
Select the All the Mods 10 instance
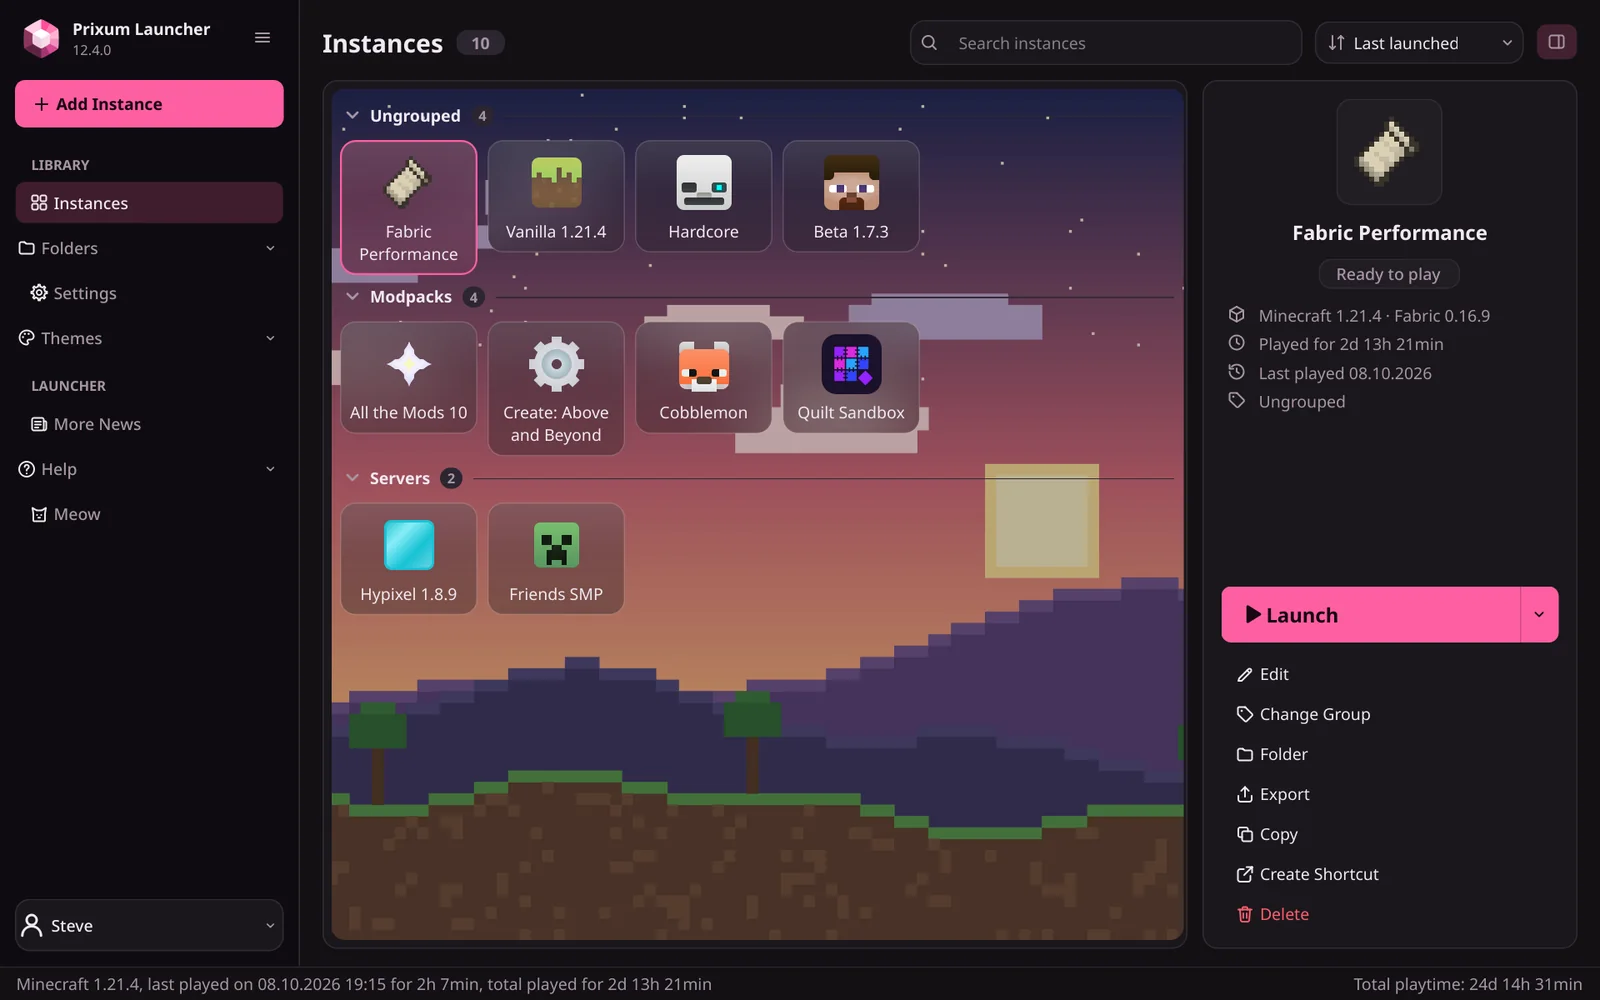coord(408,377)
